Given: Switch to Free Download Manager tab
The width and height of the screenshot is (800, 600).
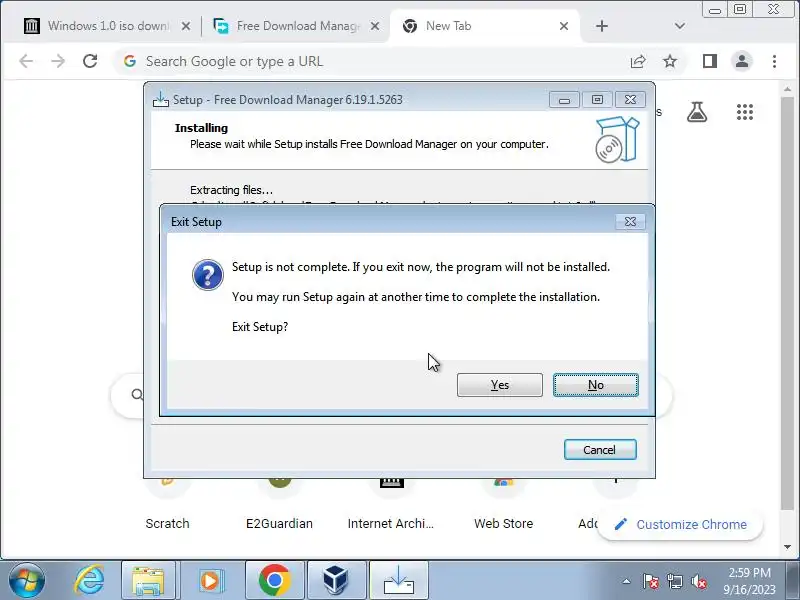Looking at the screenshot, I should pyautogui.click(x=296, y=26).
